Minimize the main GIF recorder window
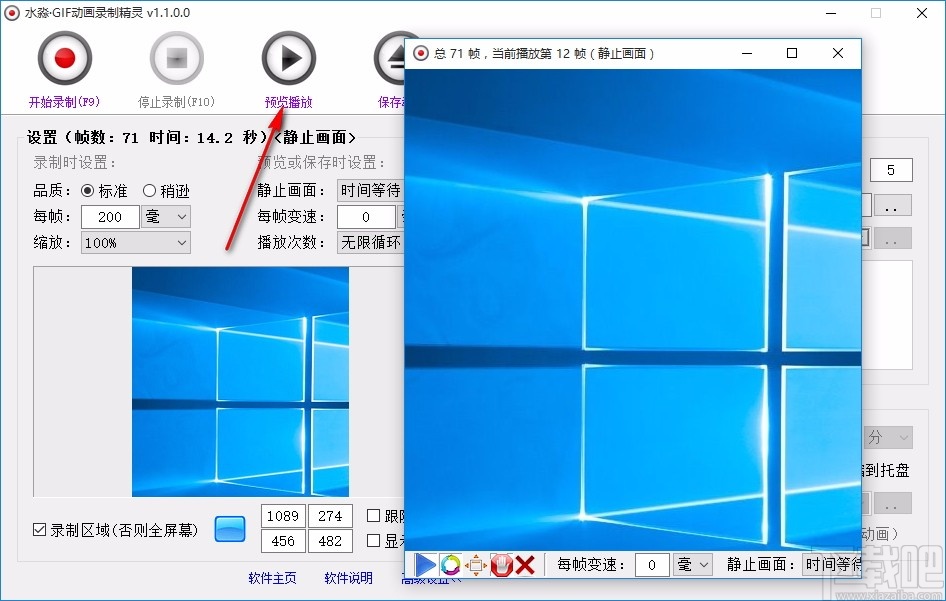Screen dimensions: 946x601 point(831,13)
